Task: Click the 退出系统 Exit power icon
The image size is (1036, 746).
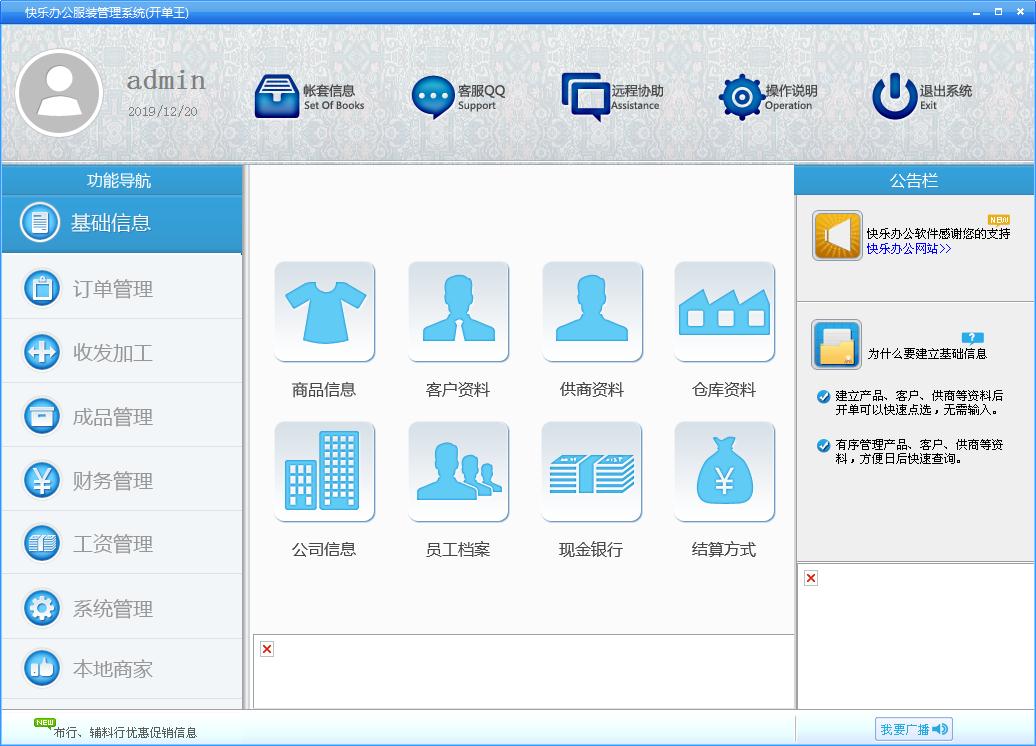Action: tap(895, 96)
